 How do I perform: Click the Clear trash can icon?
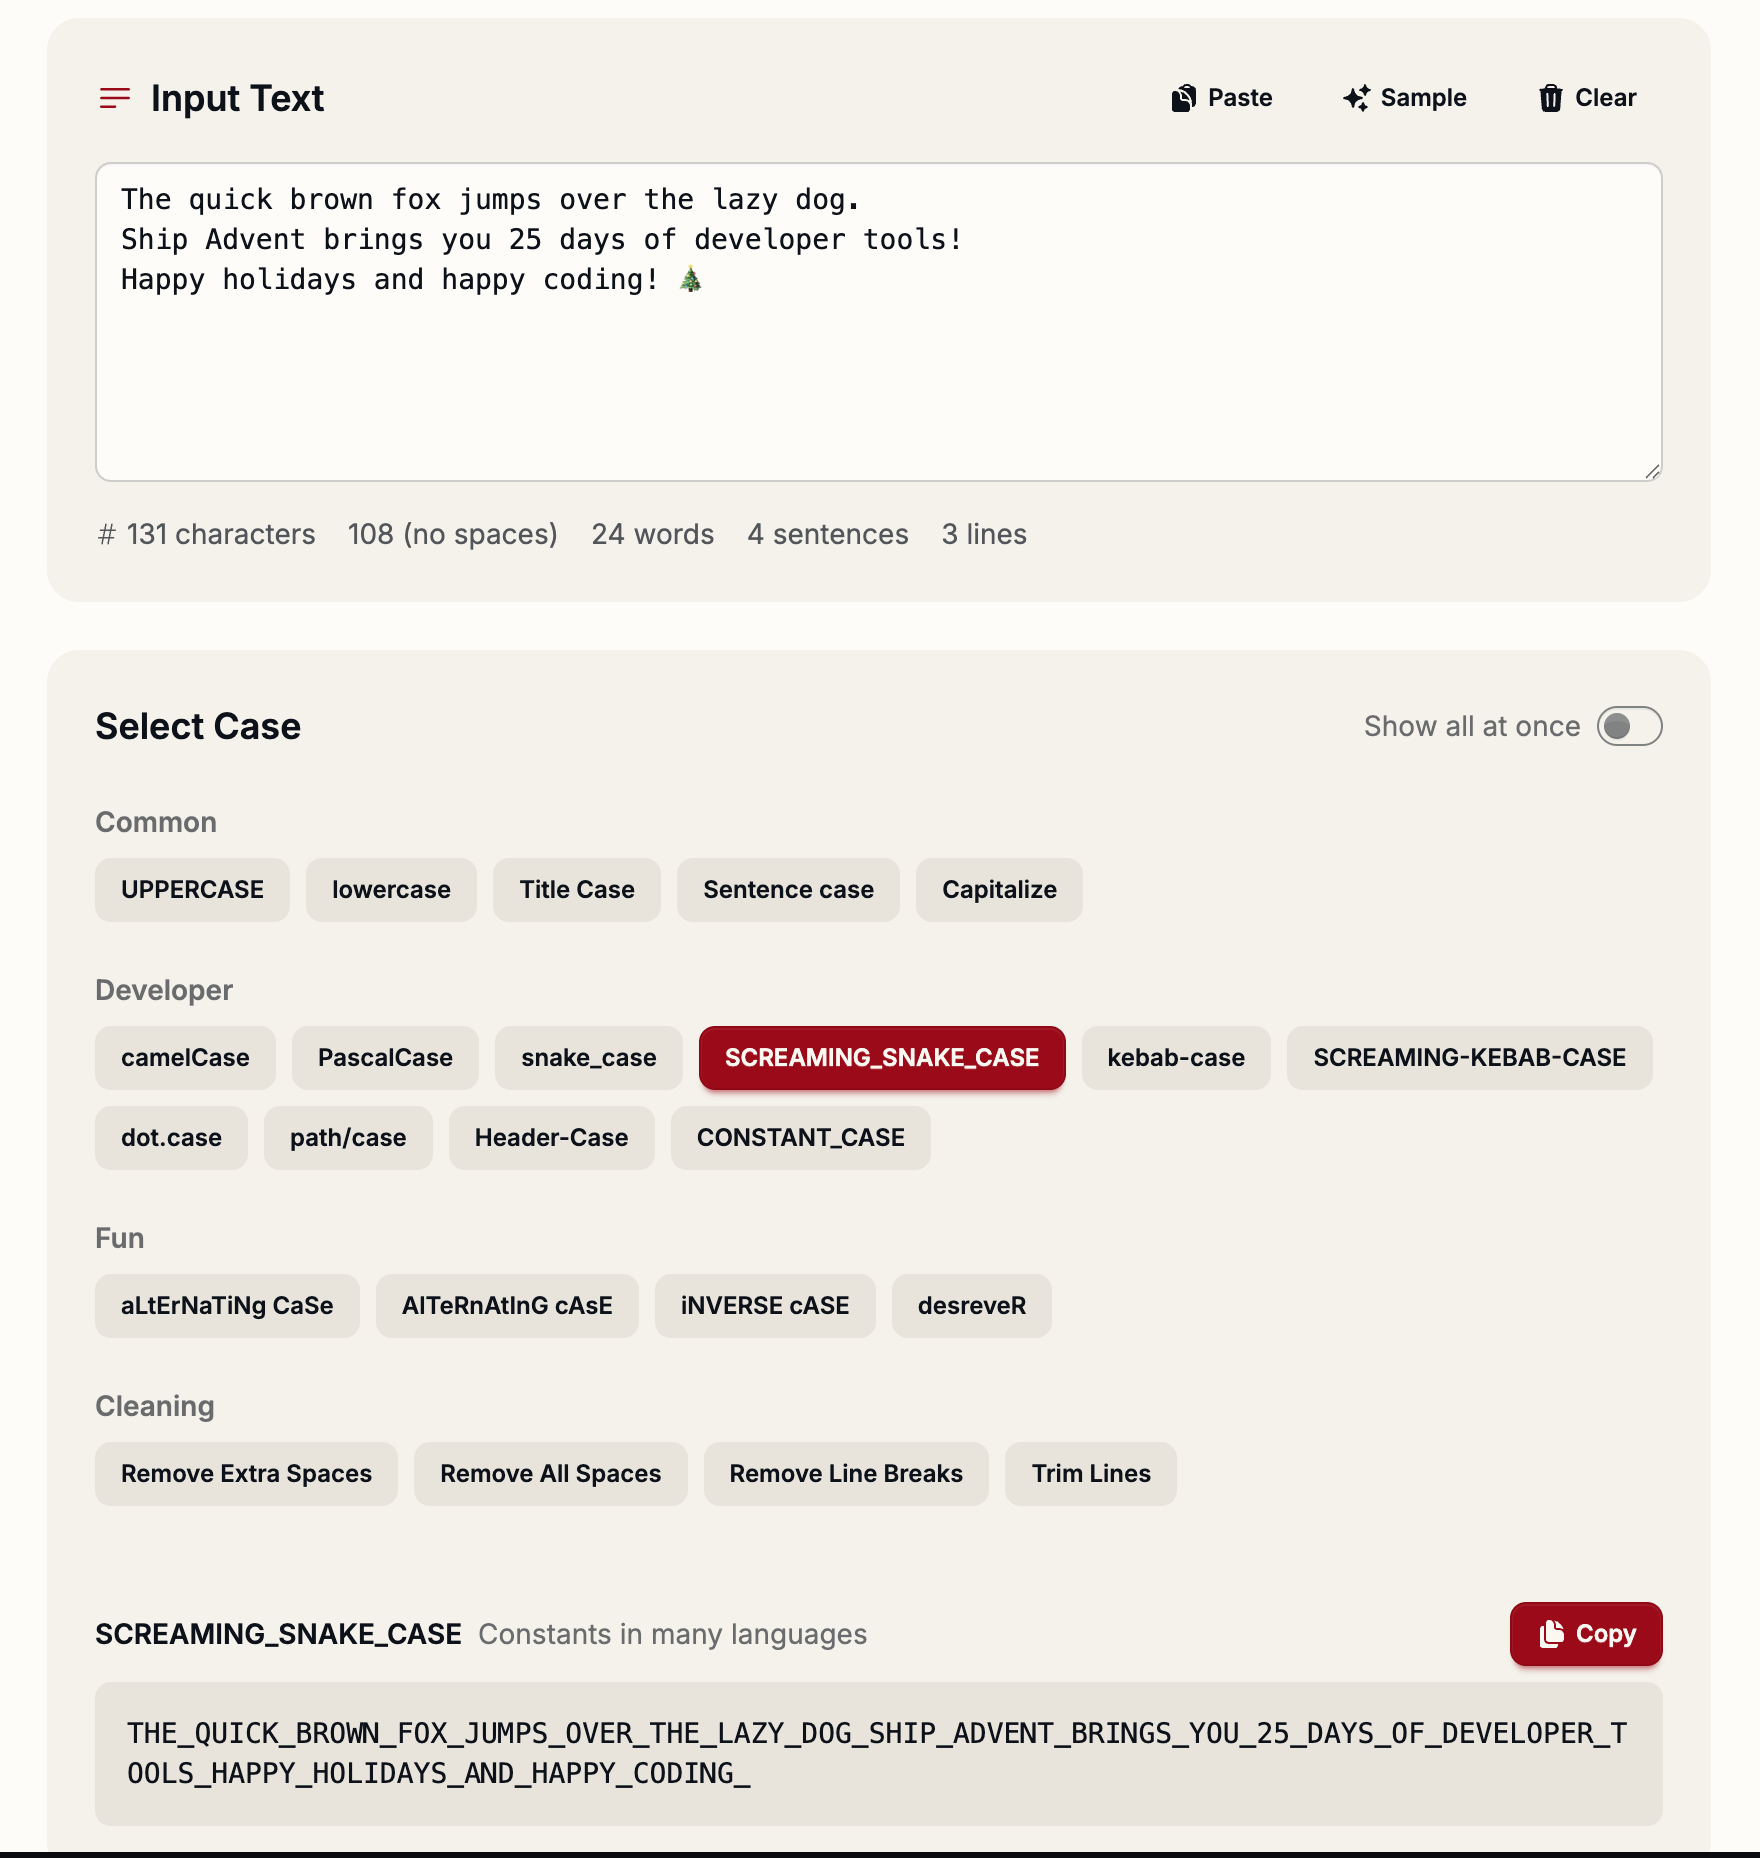(1551, 97)
